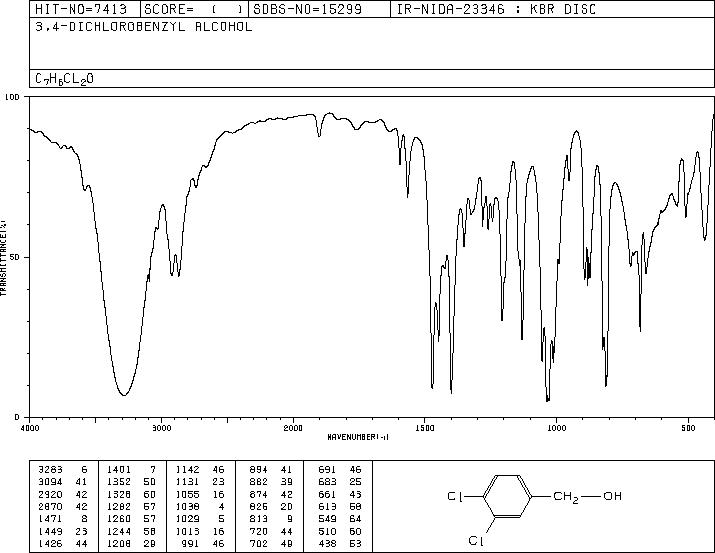Image resolution: width=715 pixels, height=553 pixels.
Task: Select the SCORE= field in header
Action: pos(195,9)
